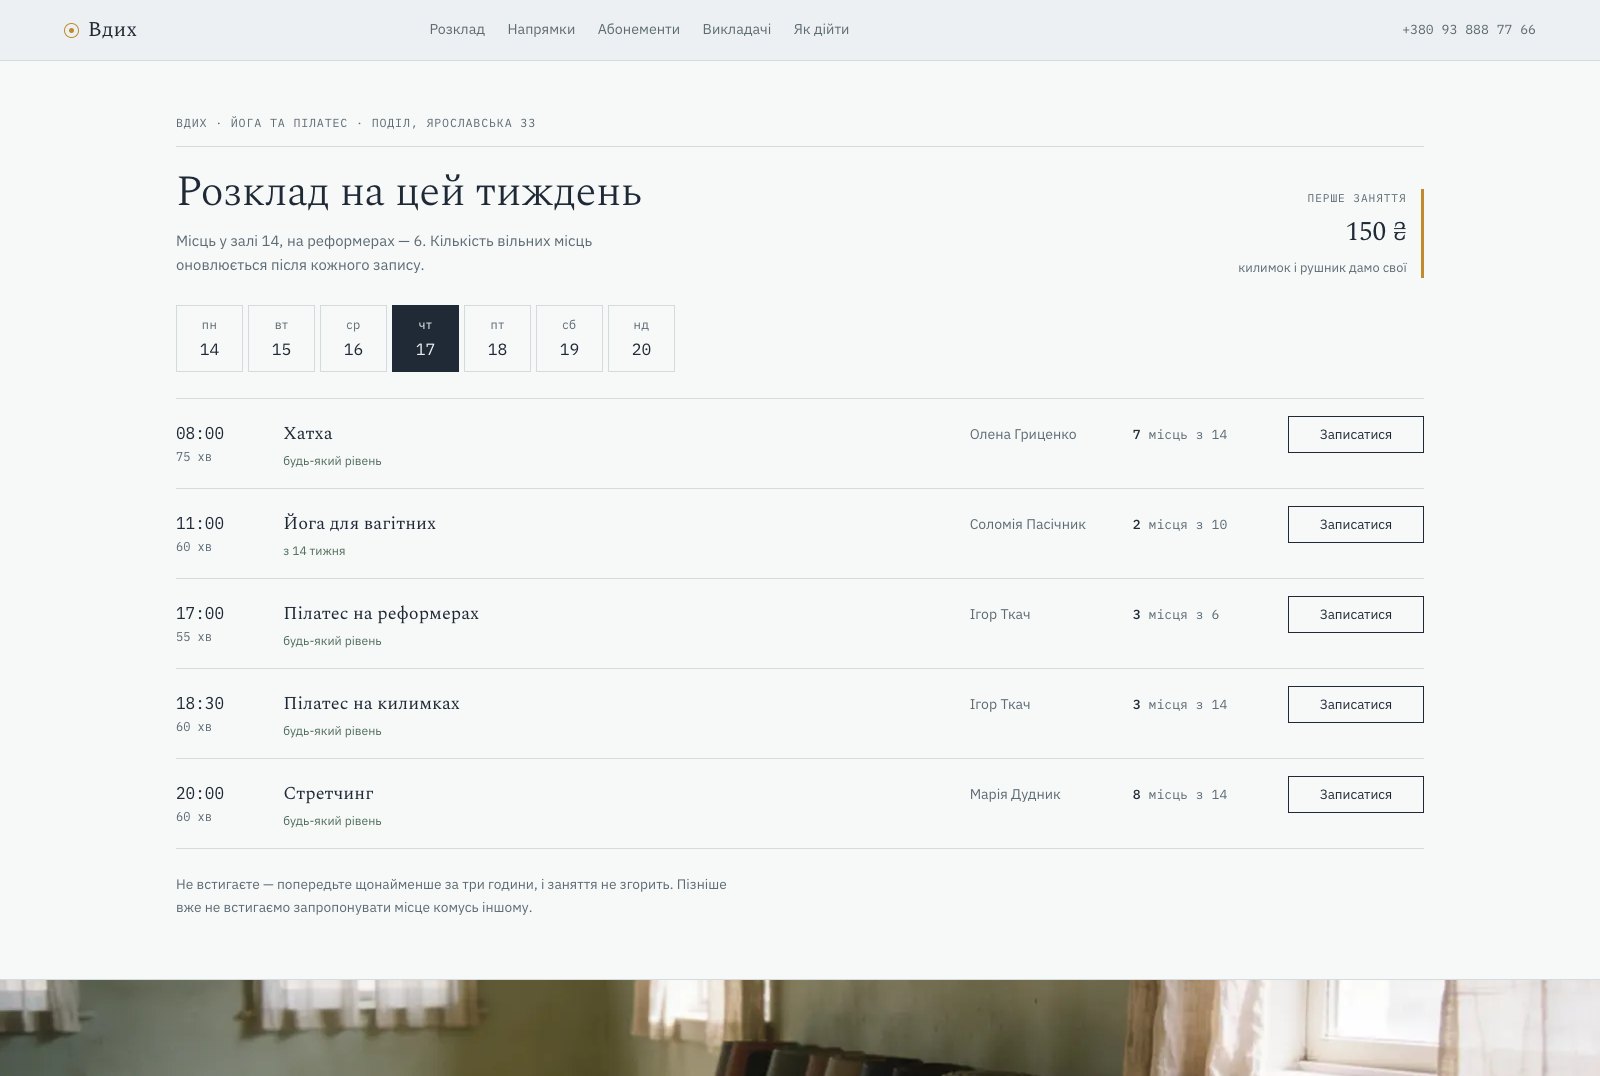Select Monday 14 day tab
The width and height of the screenshot is (1600, 1076).
click(x=209, y=338)
